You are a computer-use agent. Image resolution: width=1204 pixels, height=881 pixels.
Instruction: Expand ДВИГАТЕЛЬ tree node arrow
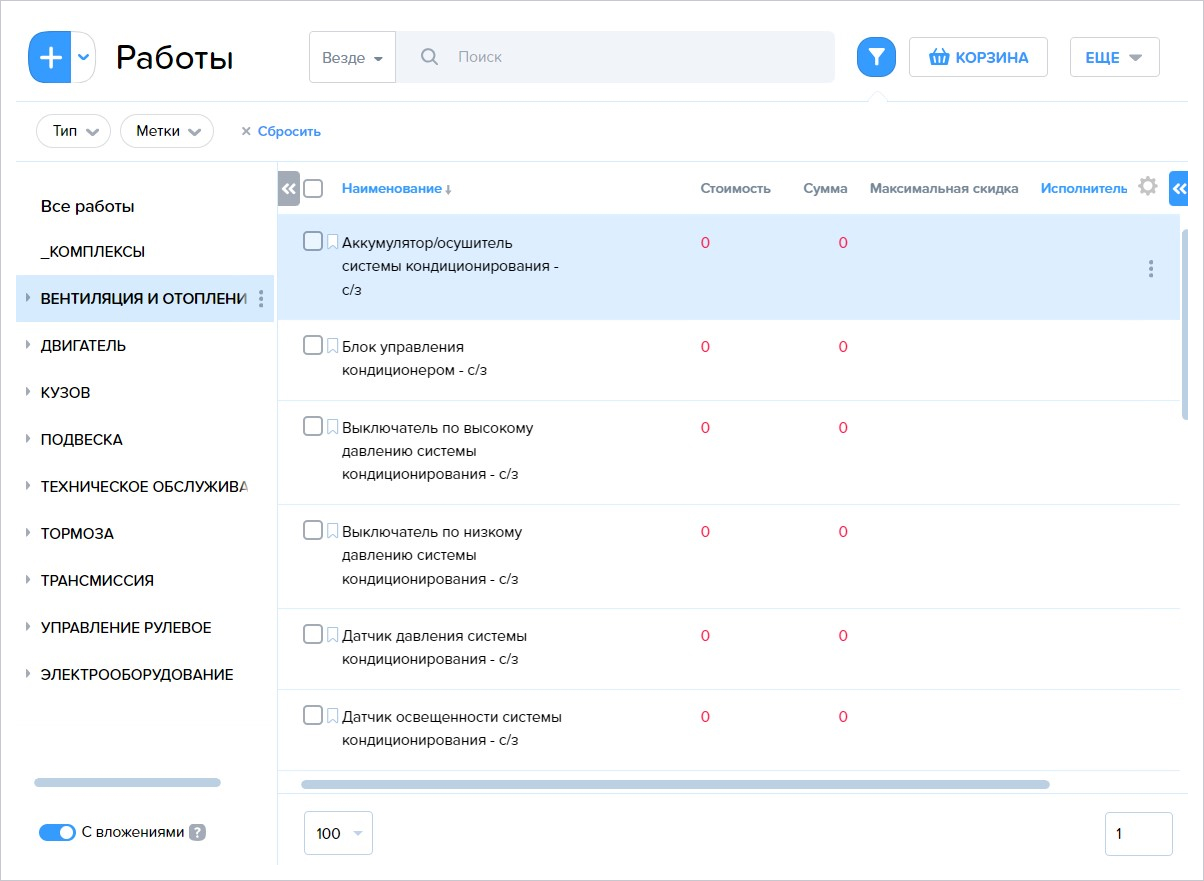28,345
